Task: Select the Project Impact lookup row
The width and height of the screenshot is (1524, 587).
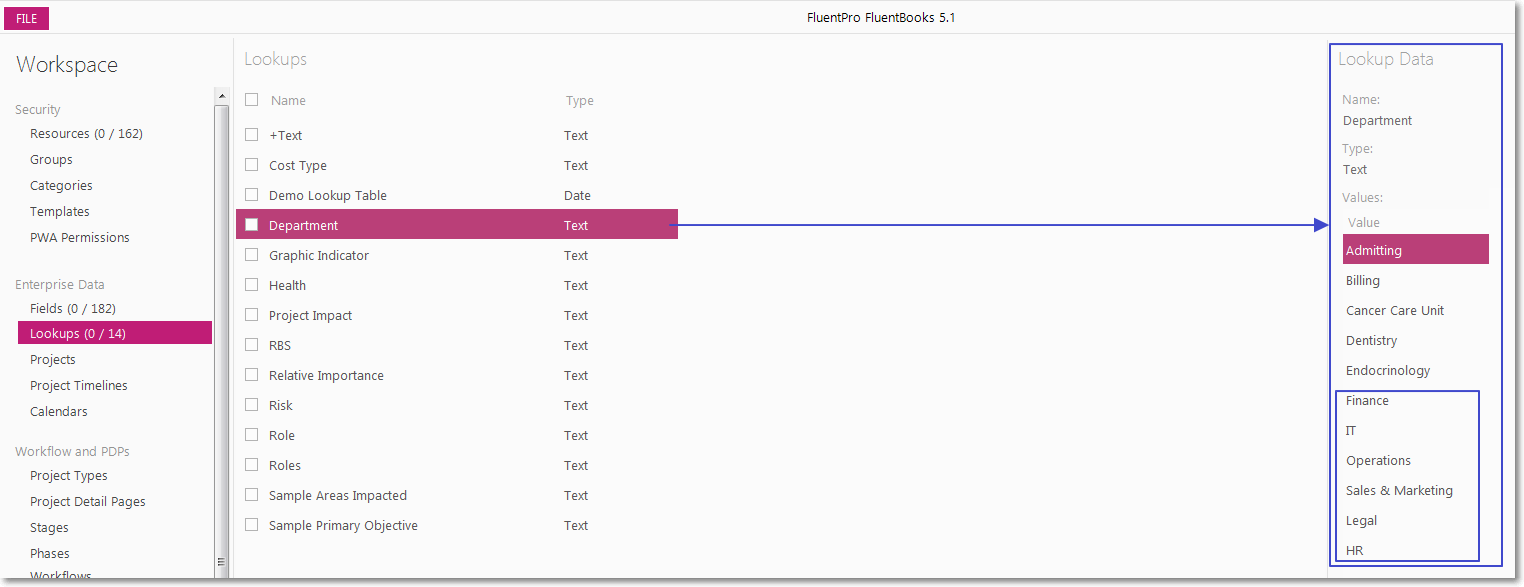Action: point(457,315)
